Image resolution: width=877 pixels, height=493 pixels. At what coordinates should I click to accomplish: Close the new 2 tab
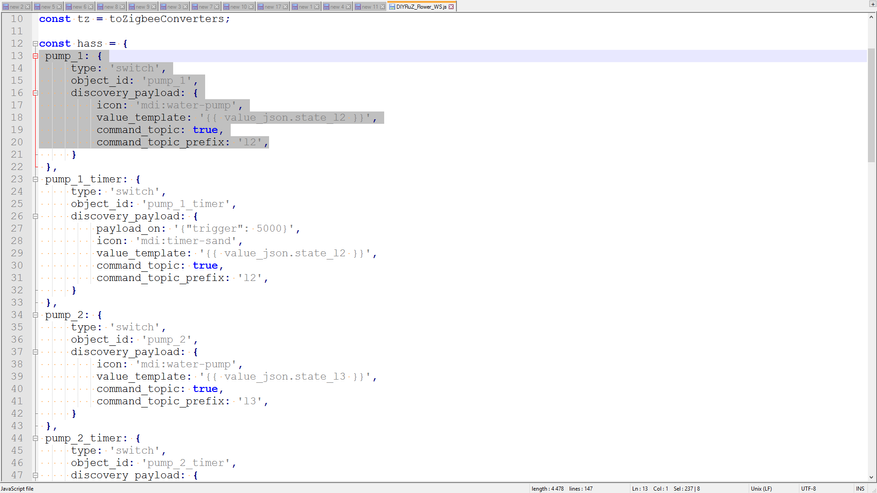(x=27, y=7)
